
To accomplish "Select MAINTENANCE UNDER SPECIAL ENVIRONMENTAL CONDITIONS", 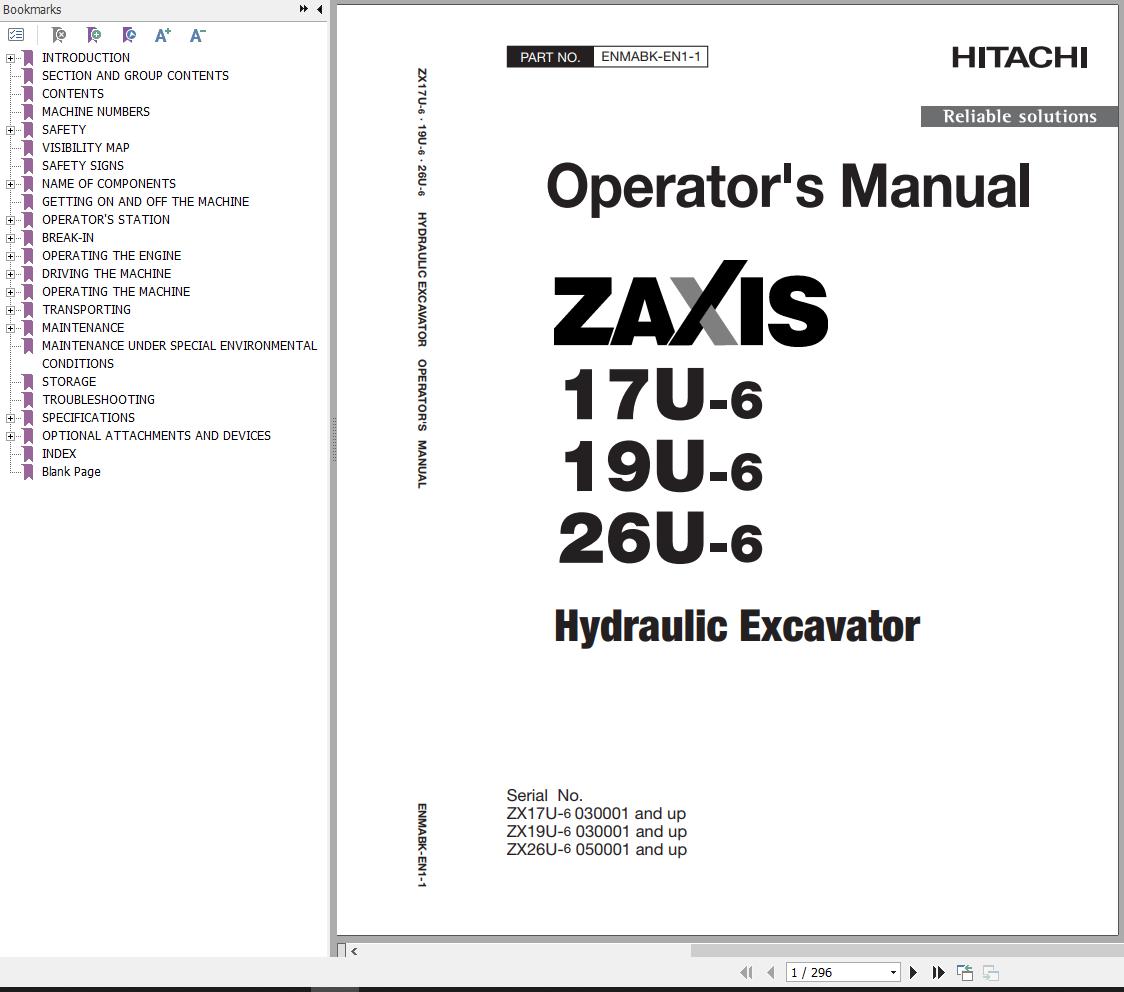I will click(179, 354).
